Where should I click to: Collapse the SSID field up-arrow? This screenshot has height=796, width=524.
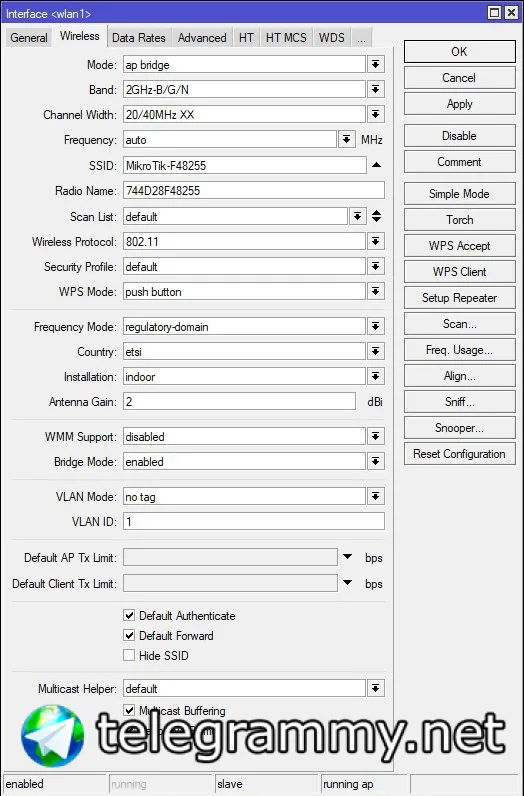(376, 165)
